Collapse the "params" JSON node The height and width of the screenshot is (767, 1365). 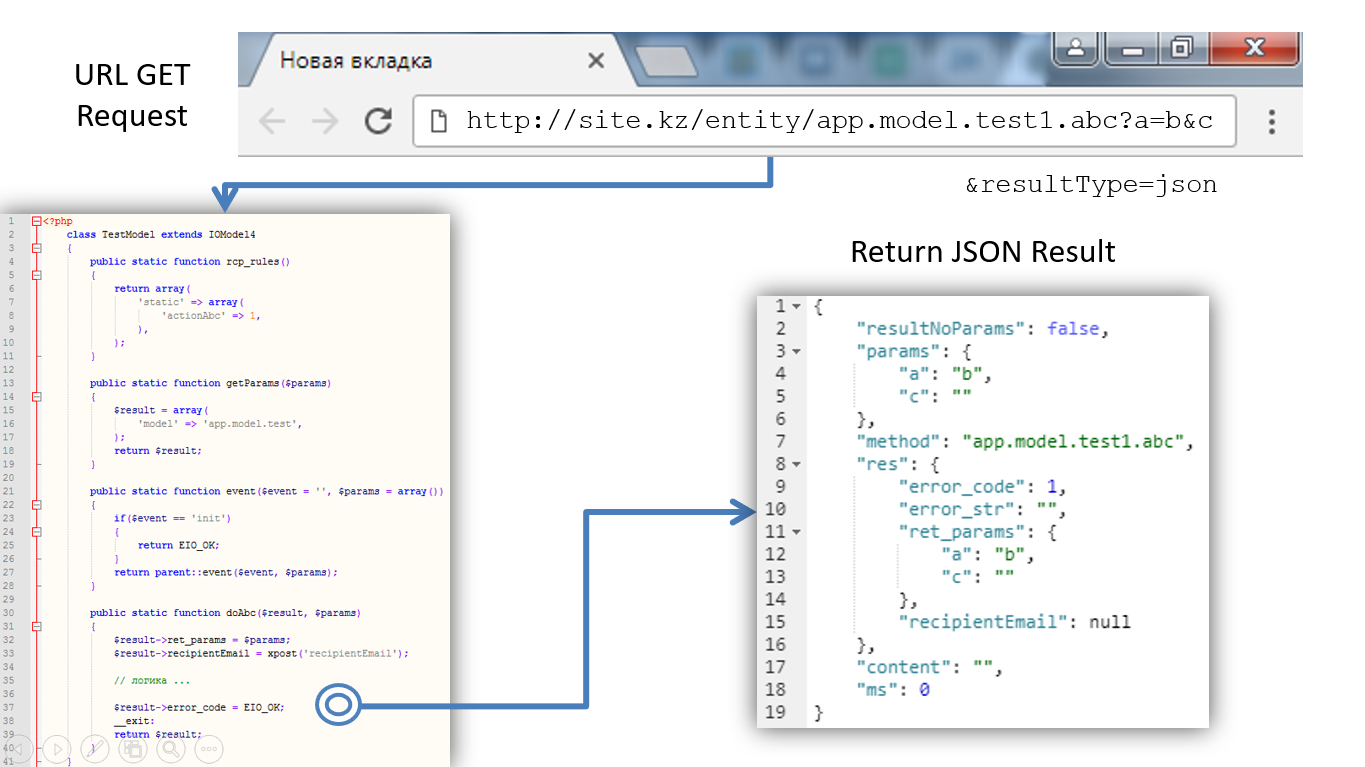tap(796, 351)
